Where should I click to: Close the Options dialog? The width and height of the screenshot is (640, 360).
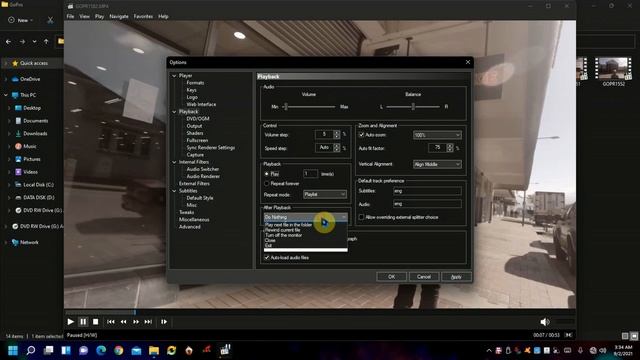tap(468, 62)
